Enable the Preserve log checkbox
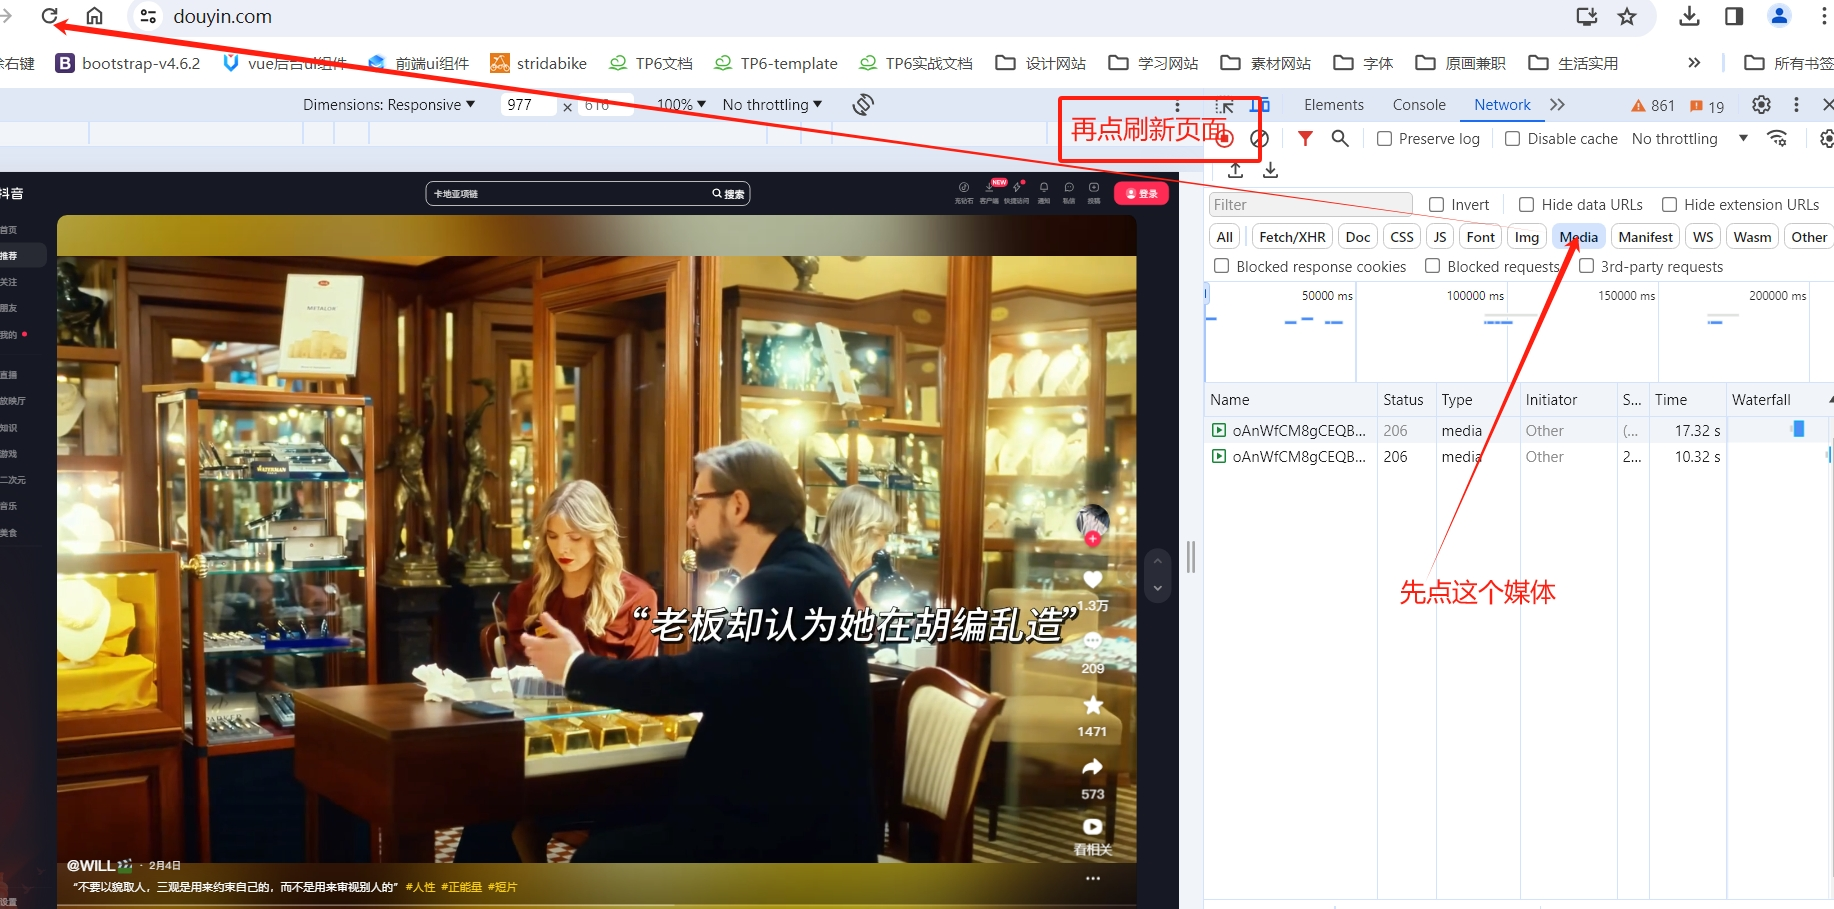The width and height of the screenshot is (1834, 909). pos(1384,139)
